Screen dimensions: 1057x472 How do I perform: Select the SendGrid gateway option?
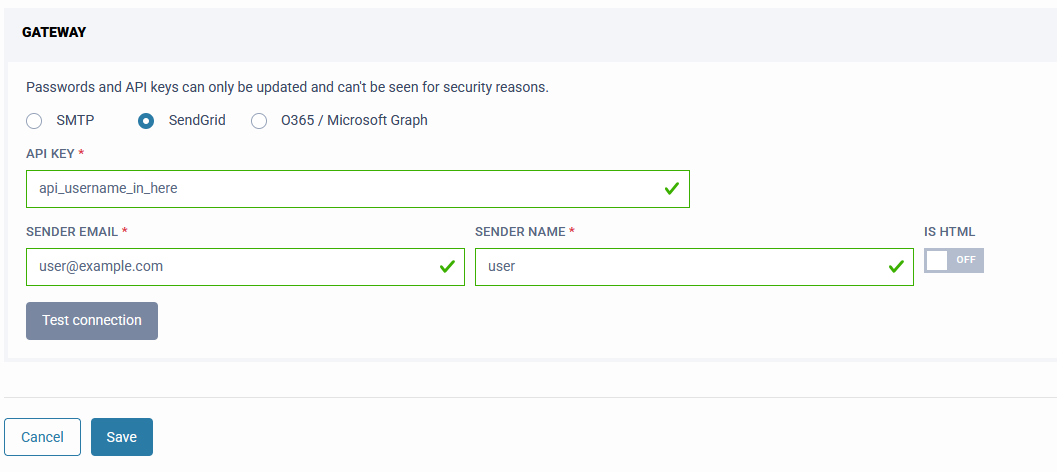coord(146,121)
